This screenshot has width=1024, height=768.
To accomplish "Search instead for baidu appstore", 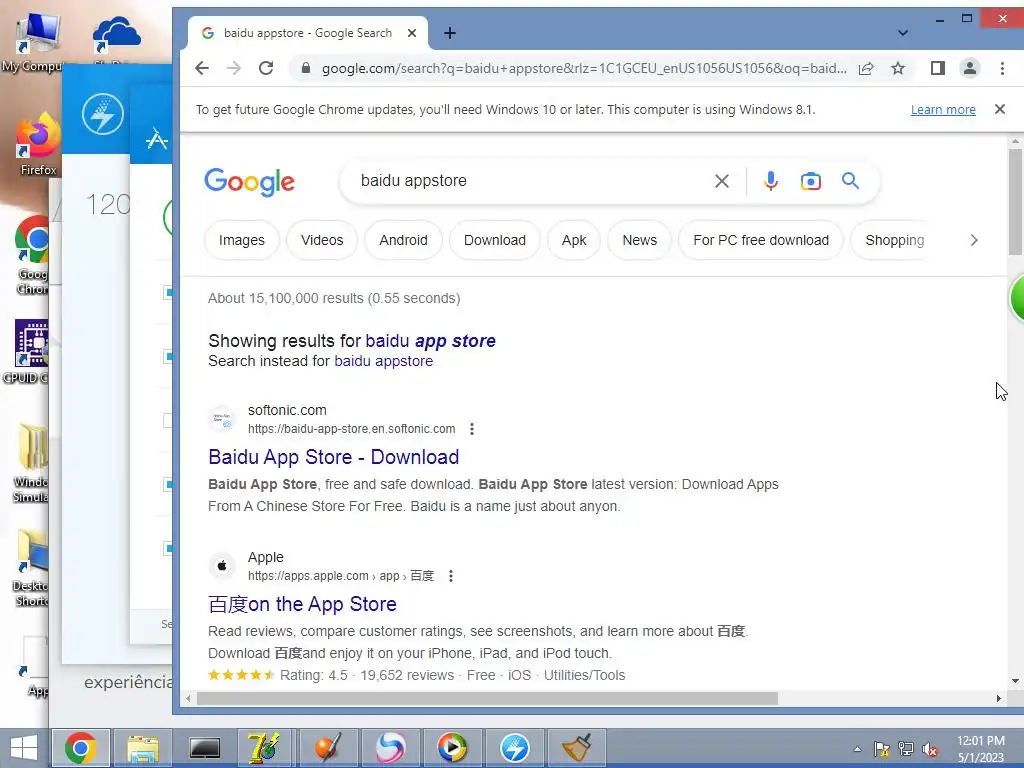I will (383, 361).
